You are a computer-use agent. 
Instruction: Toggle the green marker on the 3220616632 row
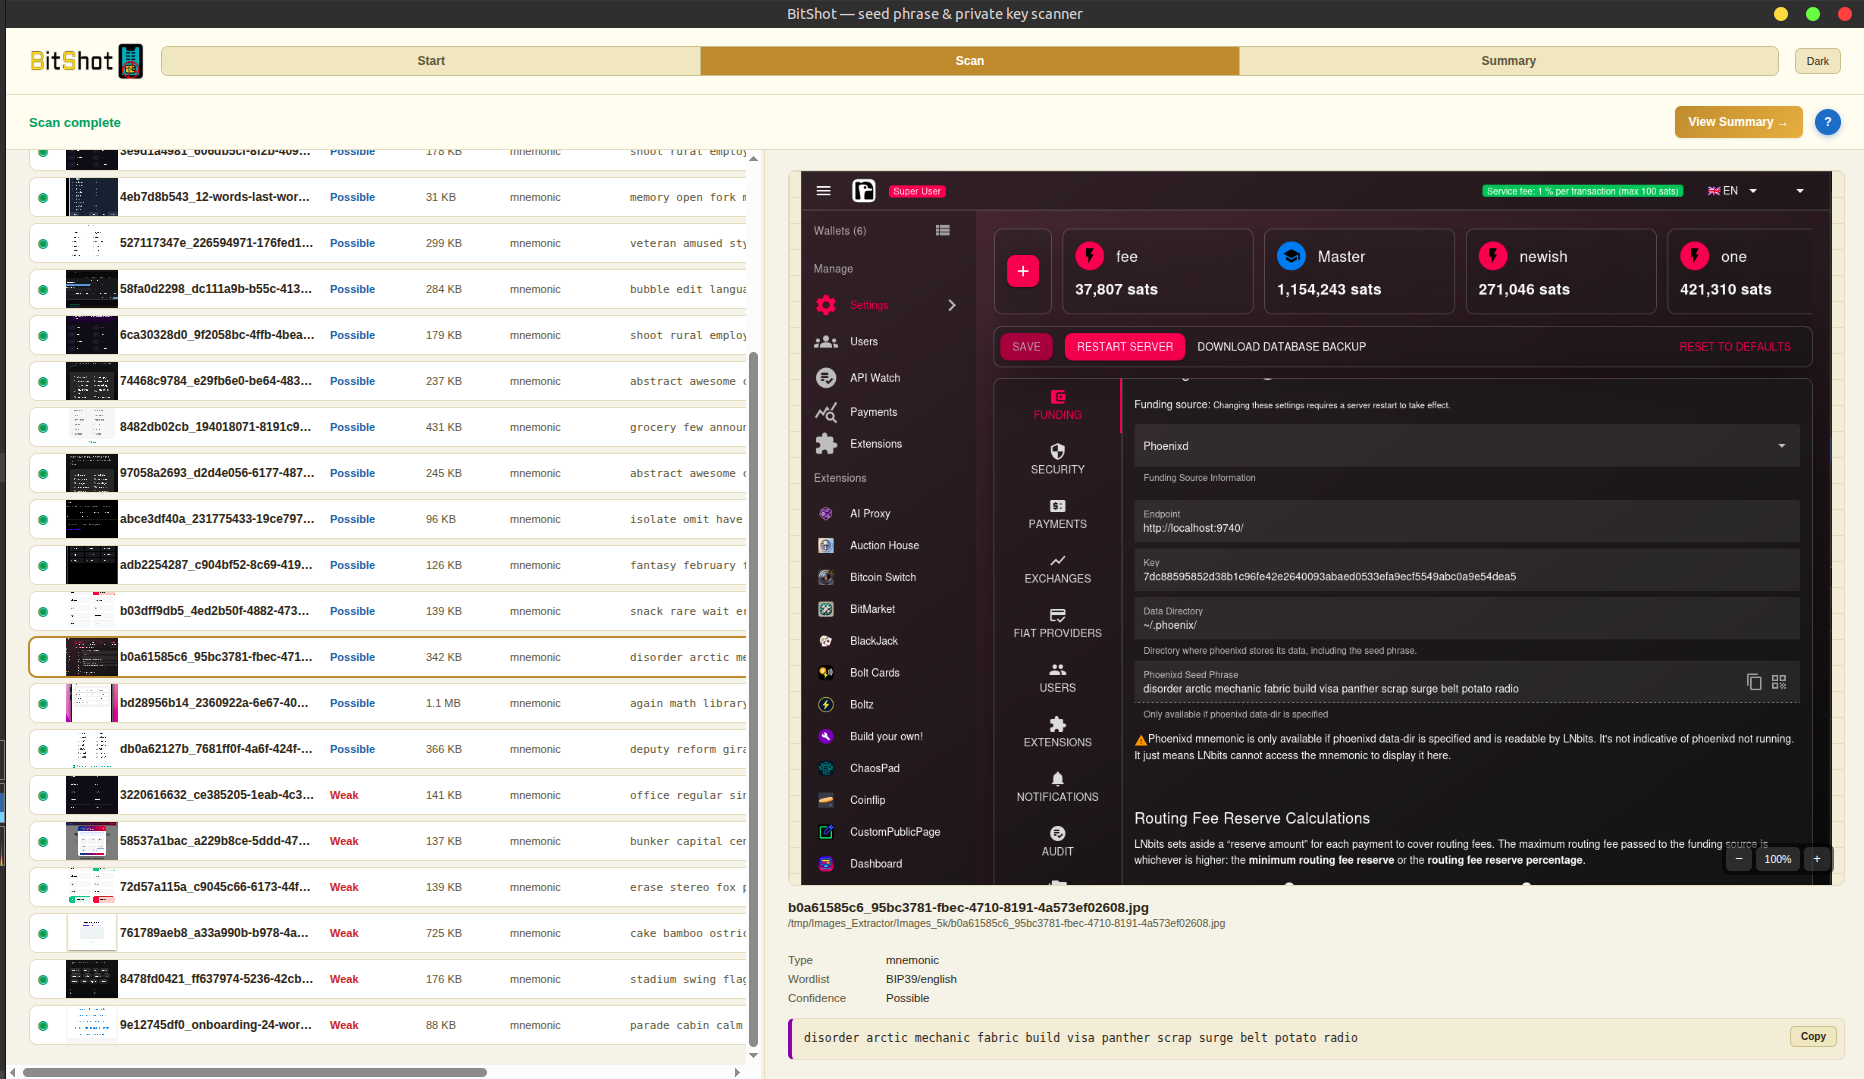tap(43, 796)
